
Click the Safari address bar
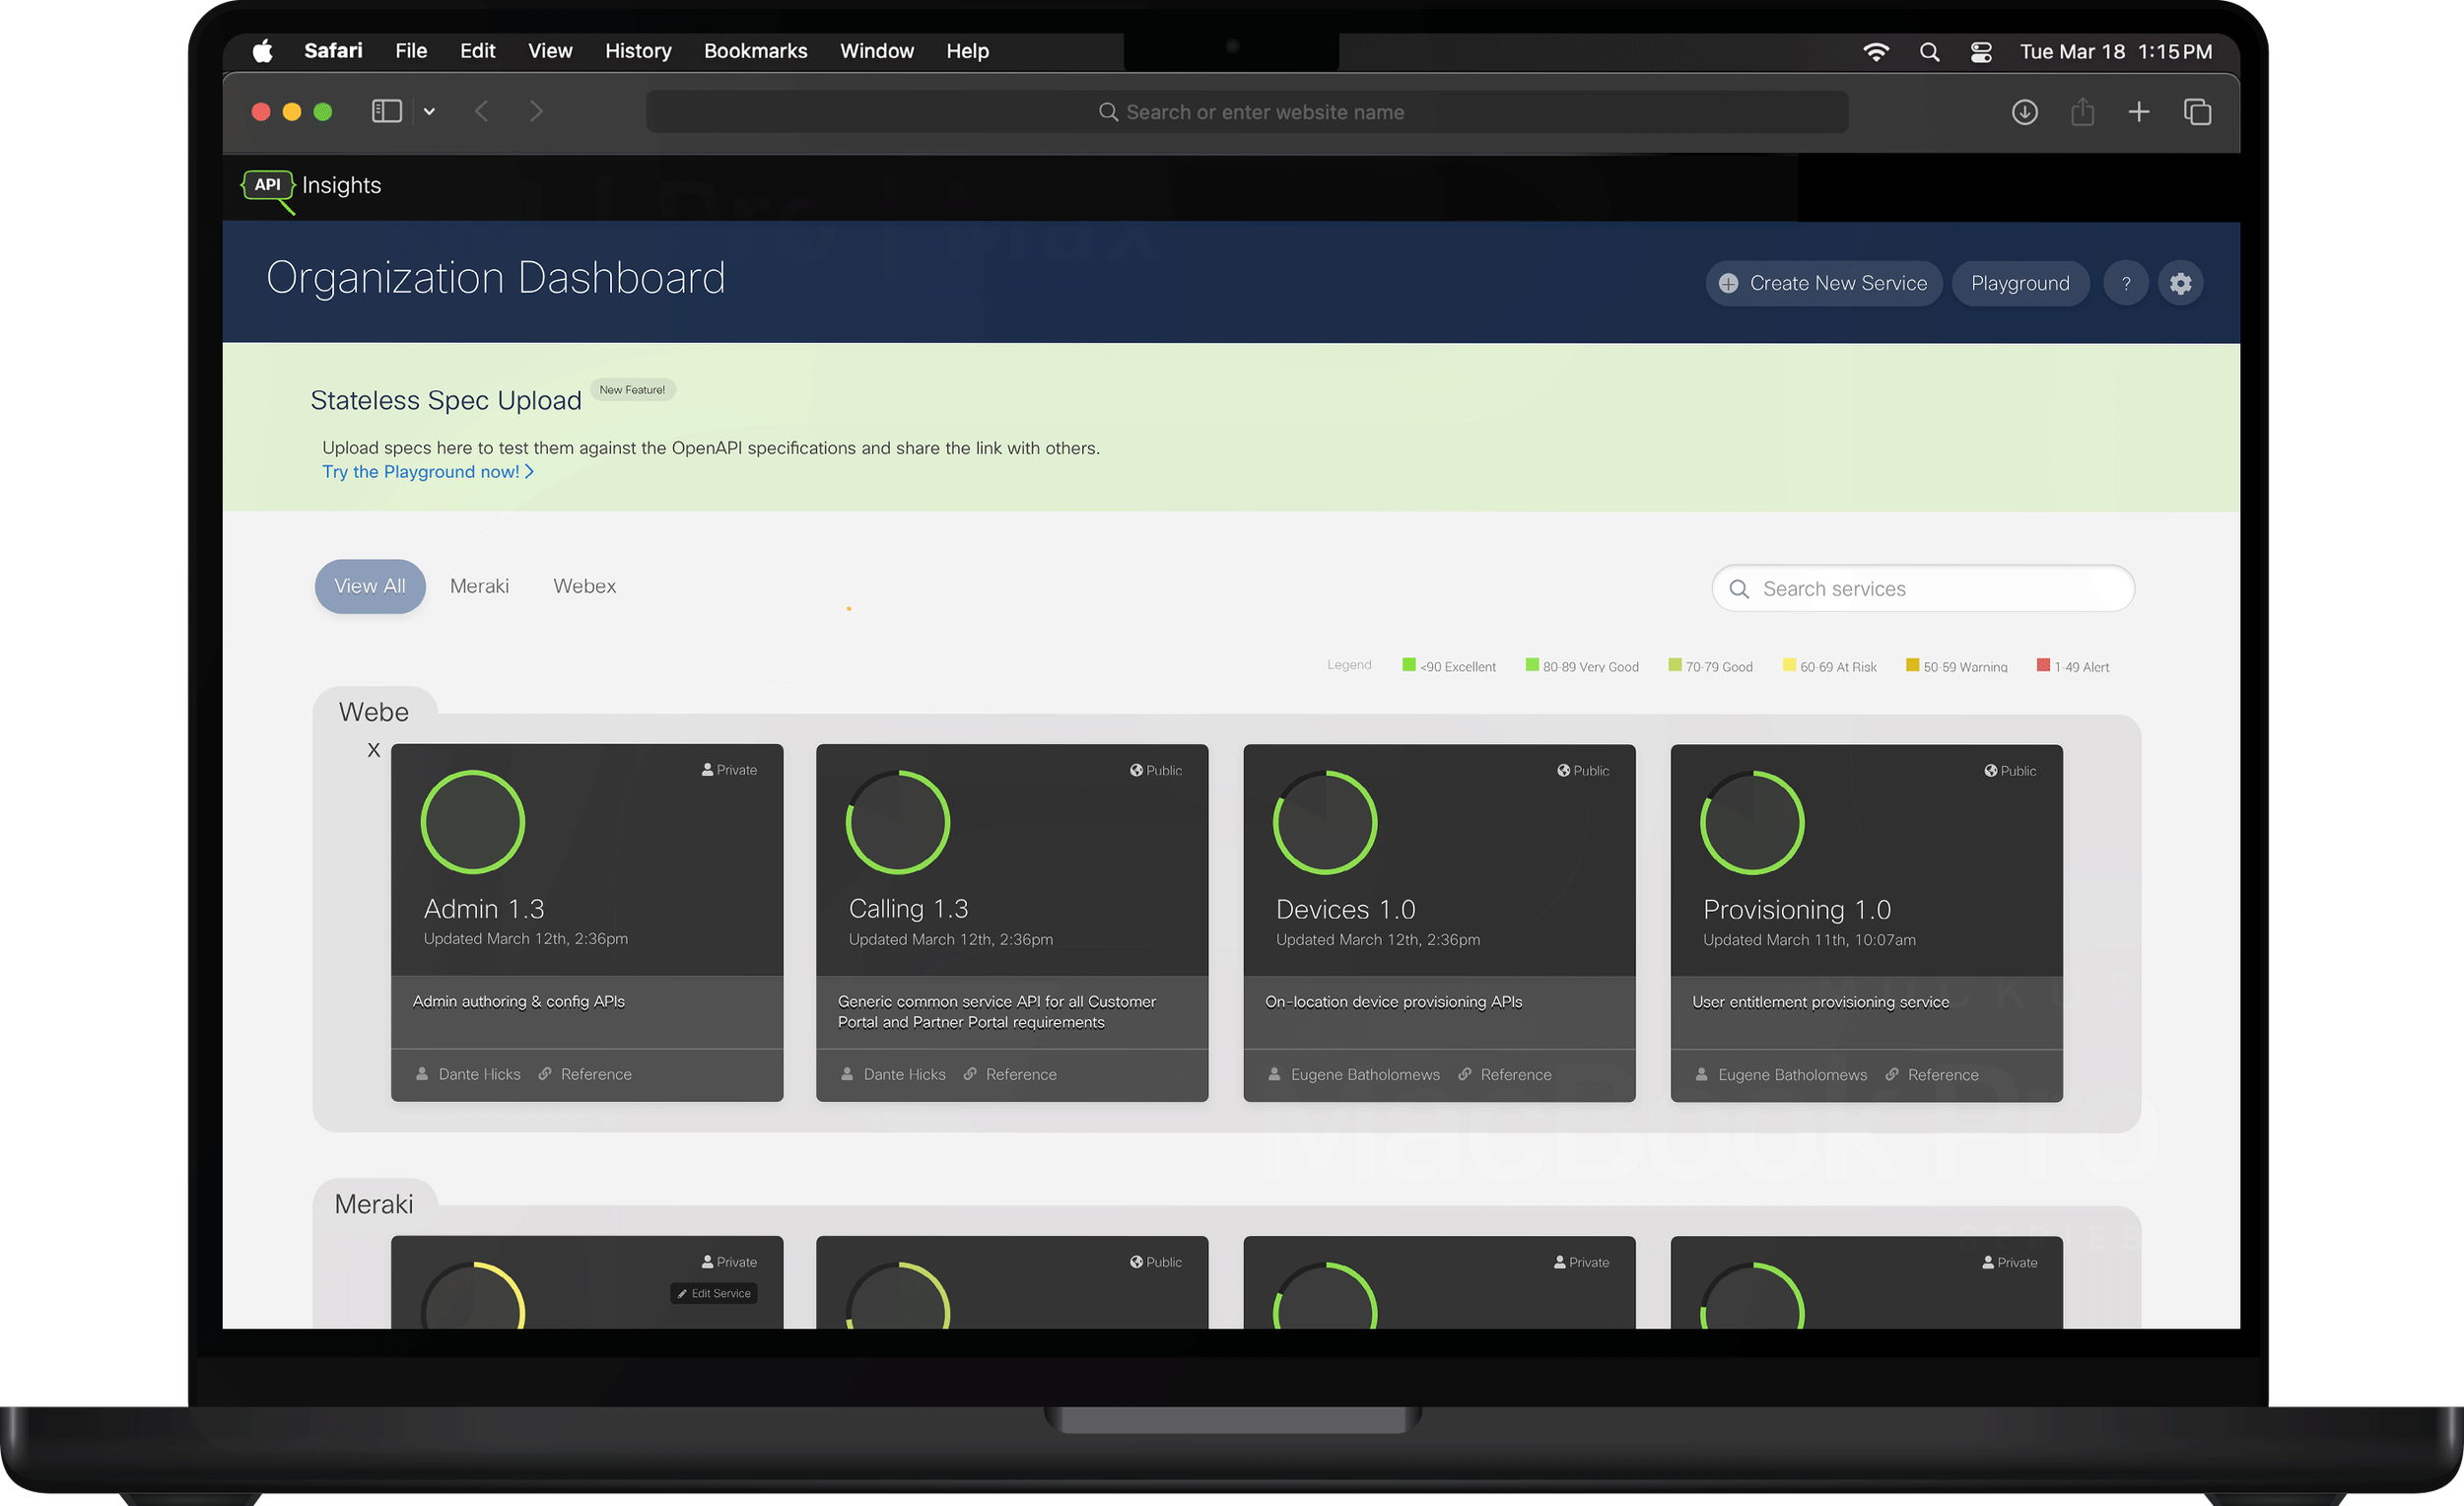[x=1247, y=112]
